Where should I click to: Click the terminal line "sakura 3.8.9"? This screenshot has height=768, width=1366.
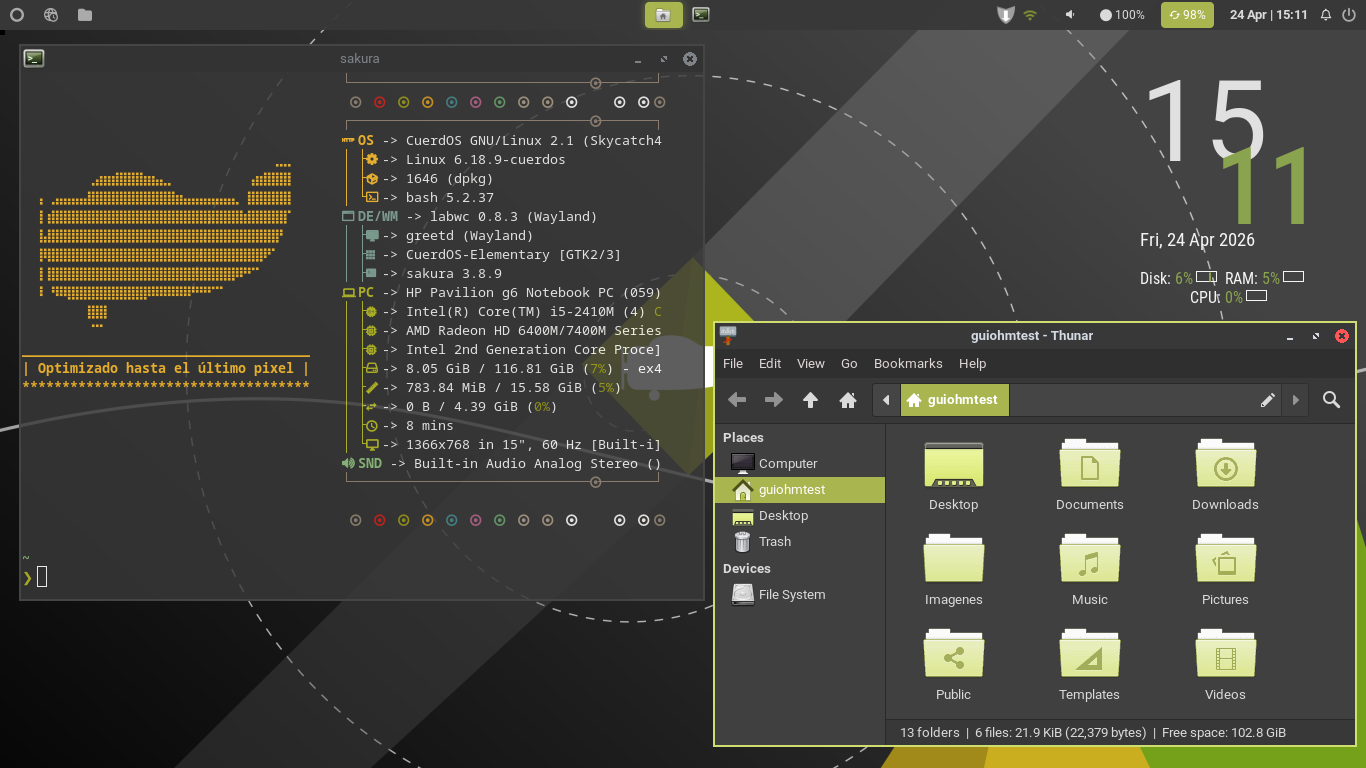coord(454,274)
